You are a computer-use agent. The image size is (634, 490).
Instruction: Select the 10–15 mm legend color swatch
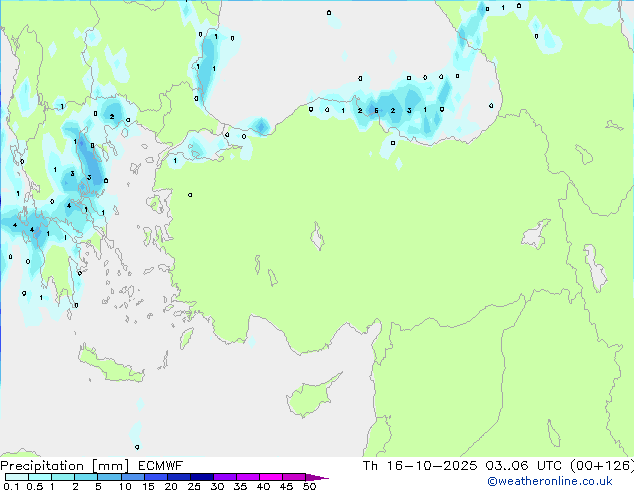click(x=132, y=477)
